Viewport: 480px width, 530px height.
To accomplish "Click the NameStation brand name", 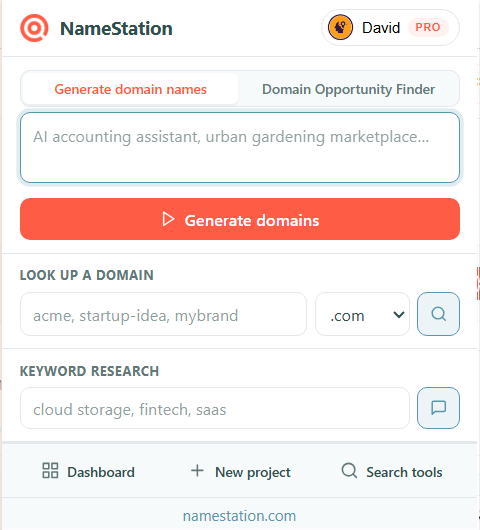I will click(116, 28).
